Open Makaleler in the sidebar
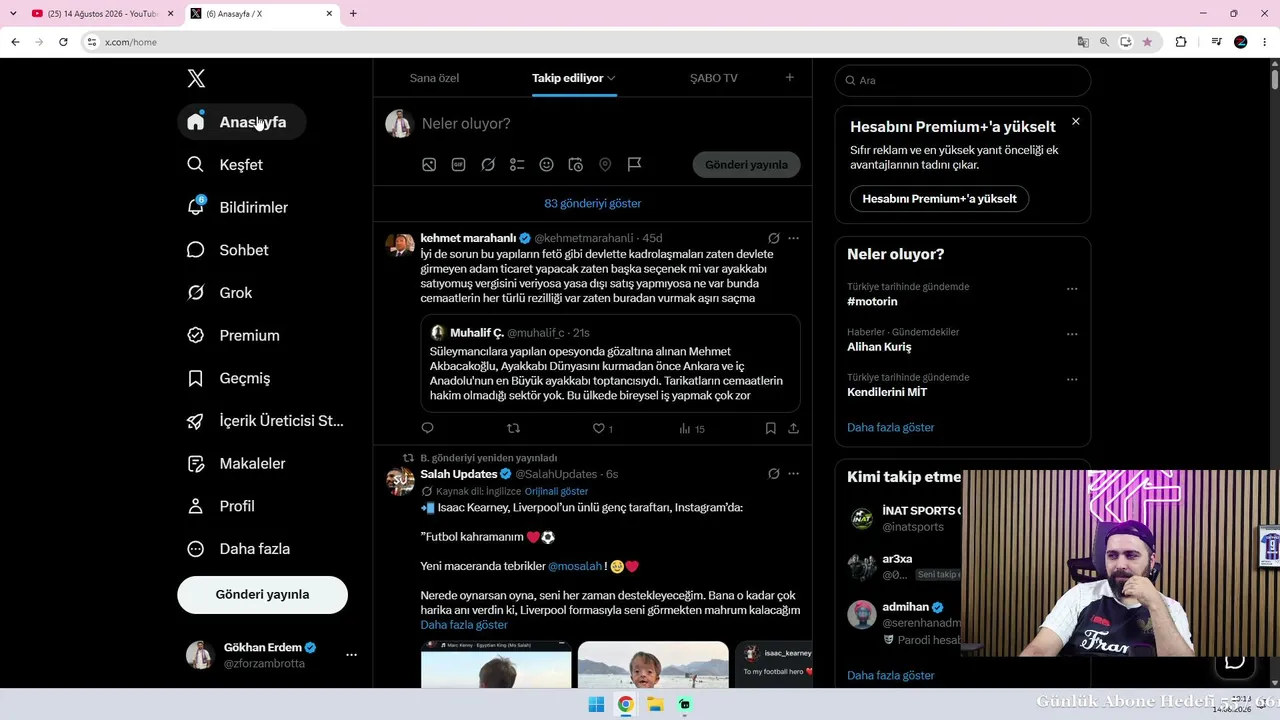1280x720 pixels. pyautogui.click(x=237, y=464)
